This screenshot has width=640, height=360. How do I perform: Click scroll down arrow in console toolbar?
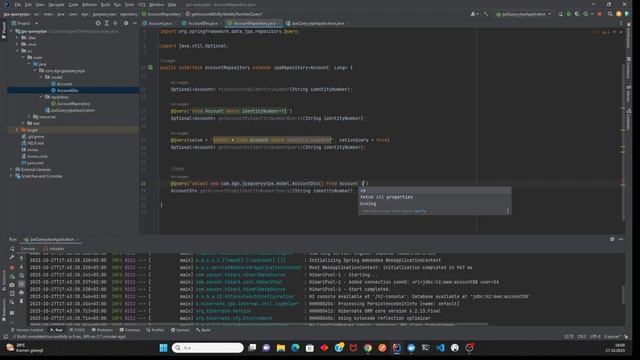[x=22, y=267]
